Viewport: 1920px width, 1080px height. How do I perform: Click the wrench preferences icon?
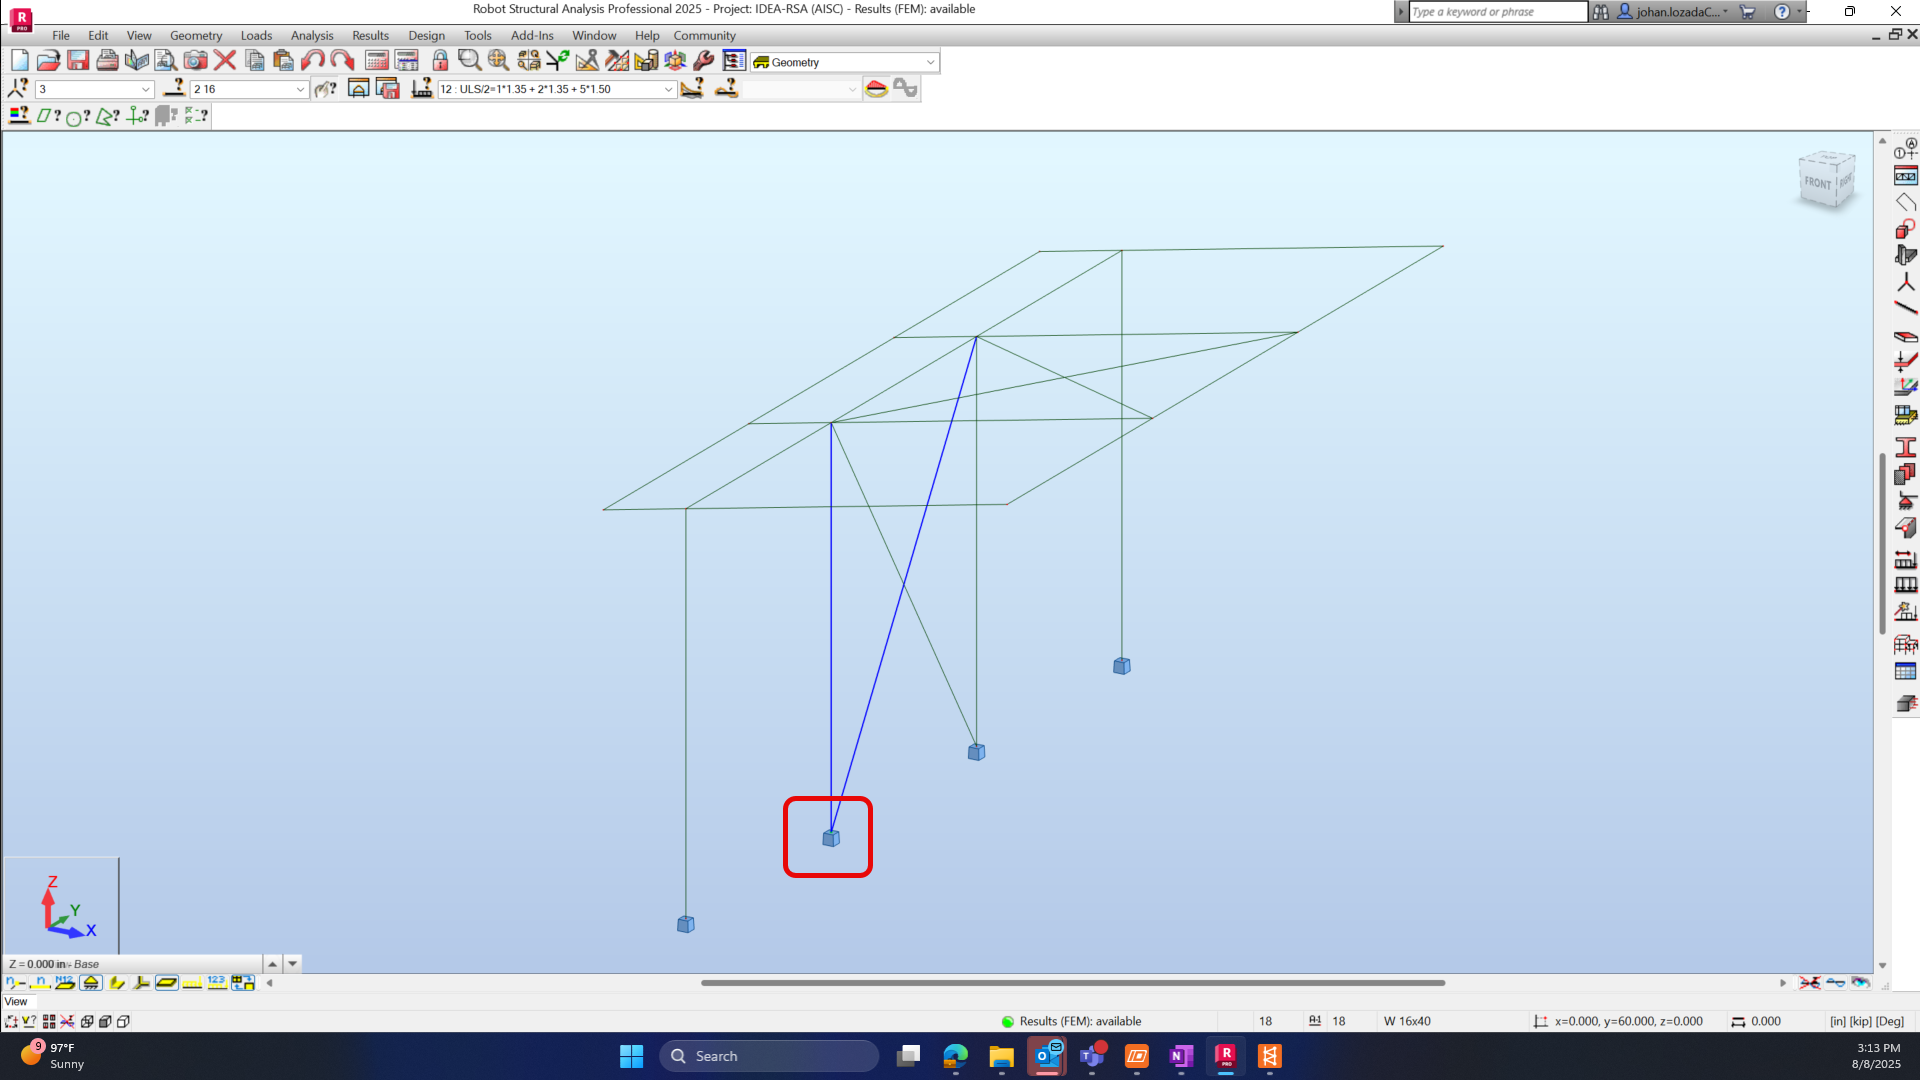coord(704,61)
